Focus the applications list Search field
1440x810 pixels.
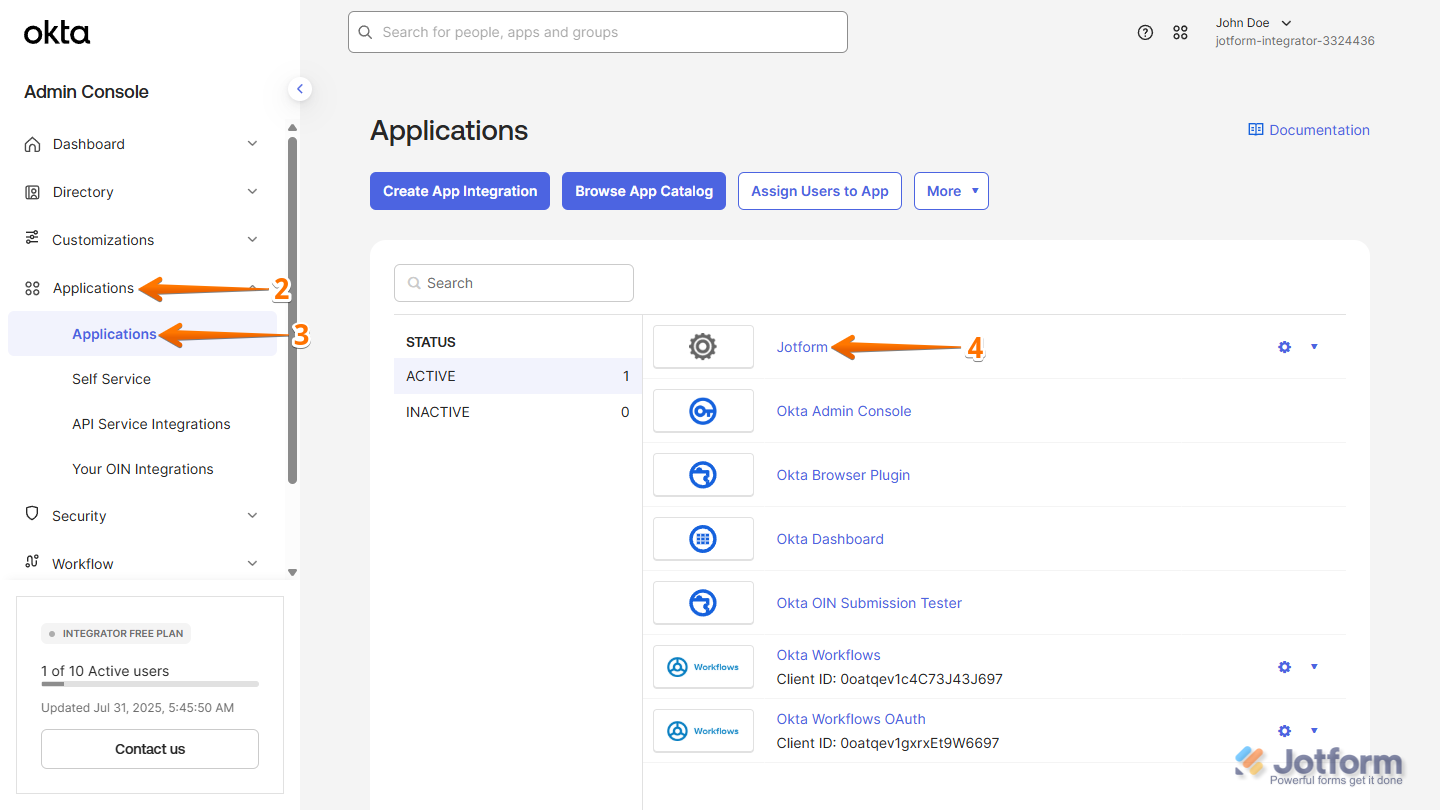514,283
